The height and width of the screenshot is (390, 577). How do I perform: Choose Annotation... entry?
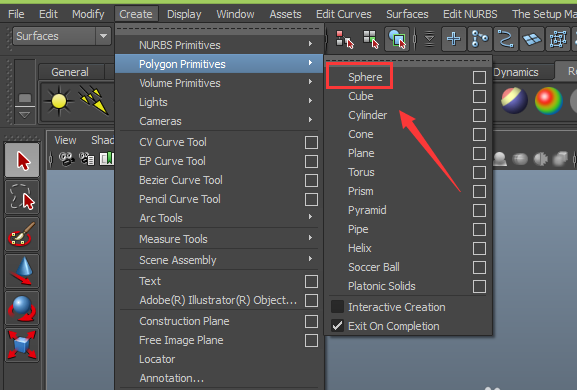tap(171, 378)
